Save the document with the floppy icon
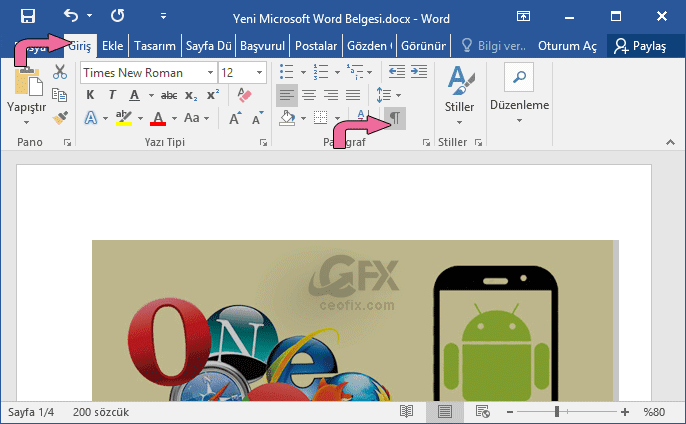Screen dimensions: 686x424 pyautogui.click(x=28, y=16)
